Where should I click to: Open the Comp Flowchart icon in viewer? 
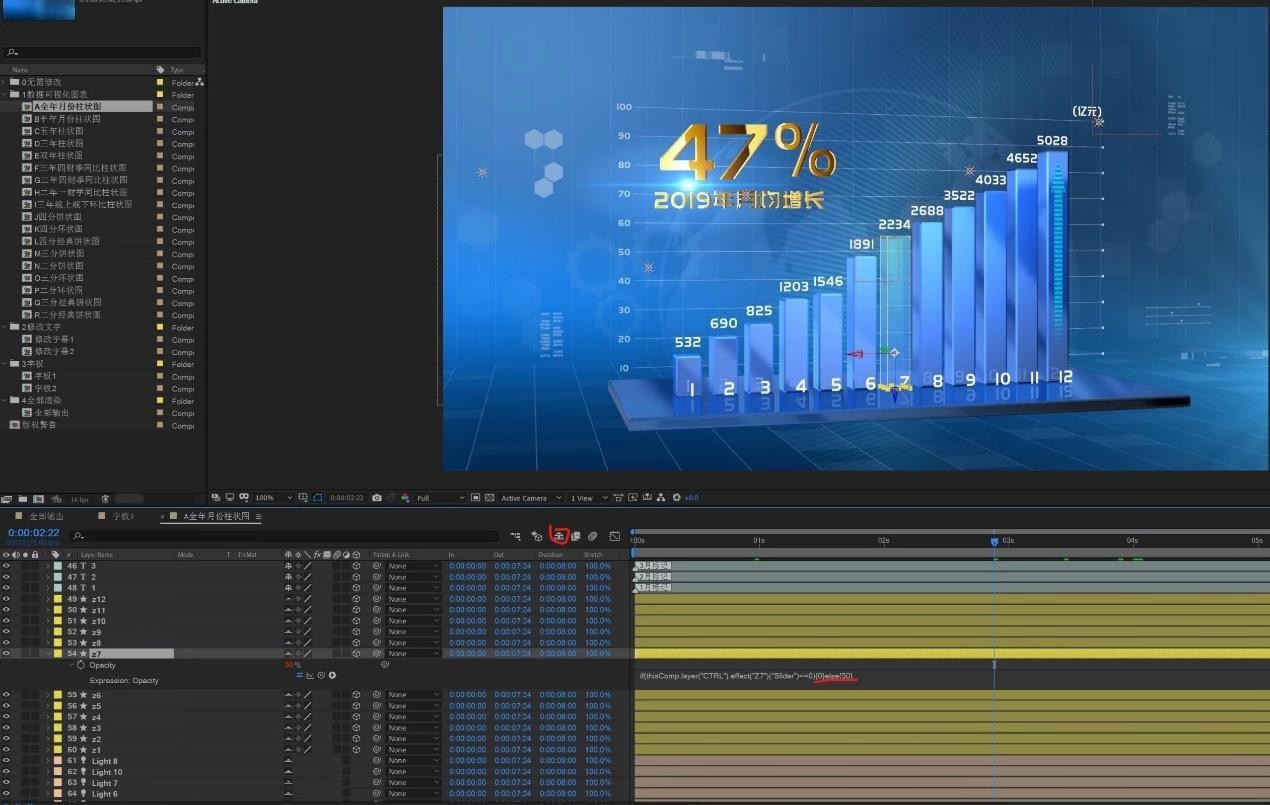click(663, 497)
